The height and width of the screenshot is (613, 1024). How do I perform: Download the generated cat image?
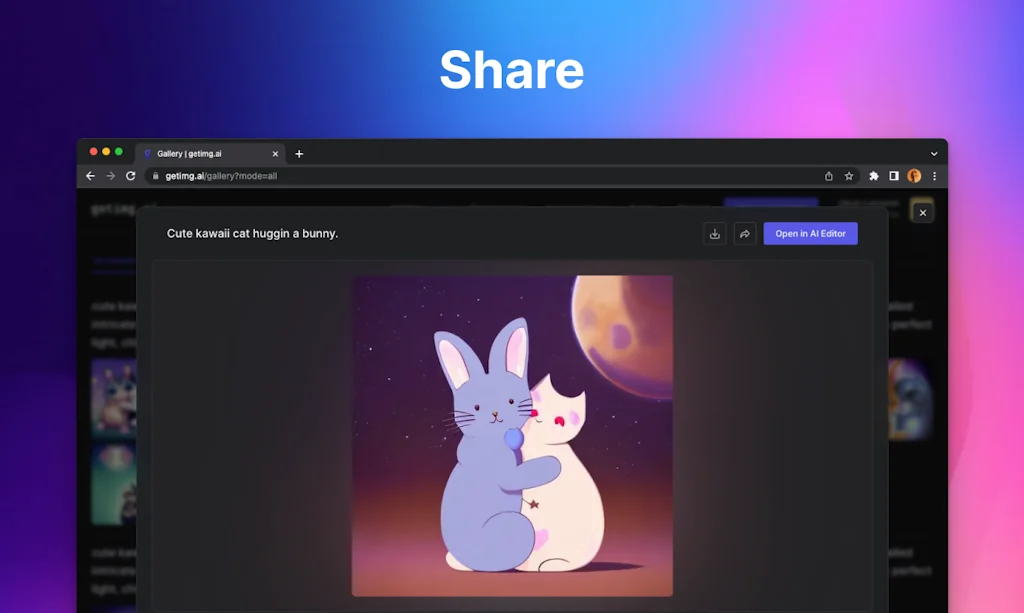[x=714, y=233]
